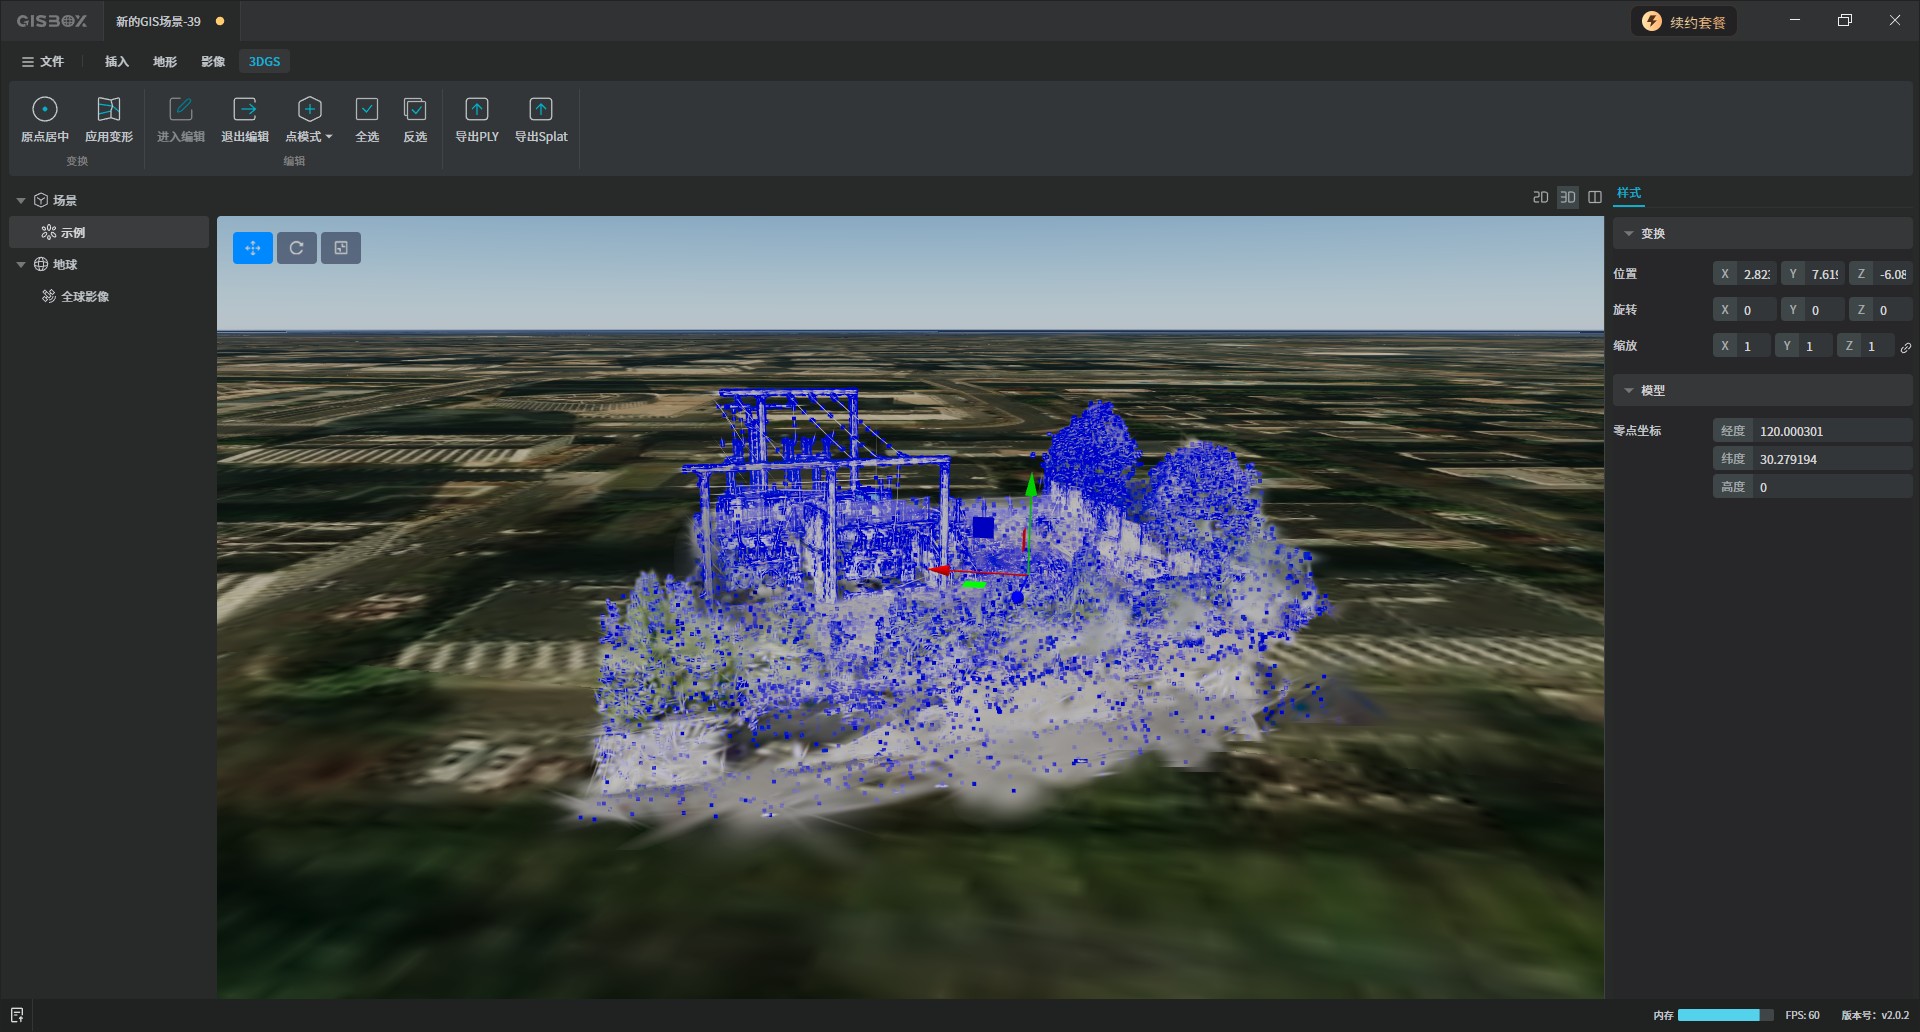Click the 应用变形 (apply transform) icon

[108, 110]
